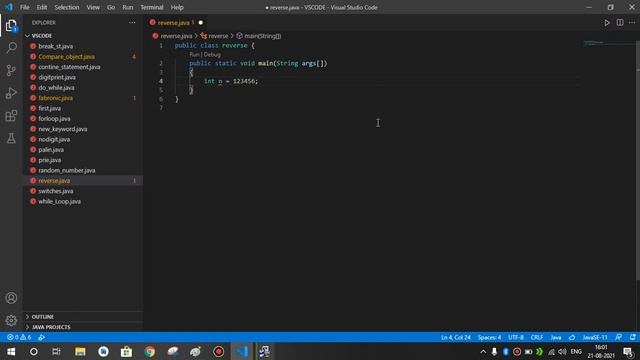The height and width of the screenshot is (360, 640).
Task: Open notifications bell in status bar
Action: point(633,338)
